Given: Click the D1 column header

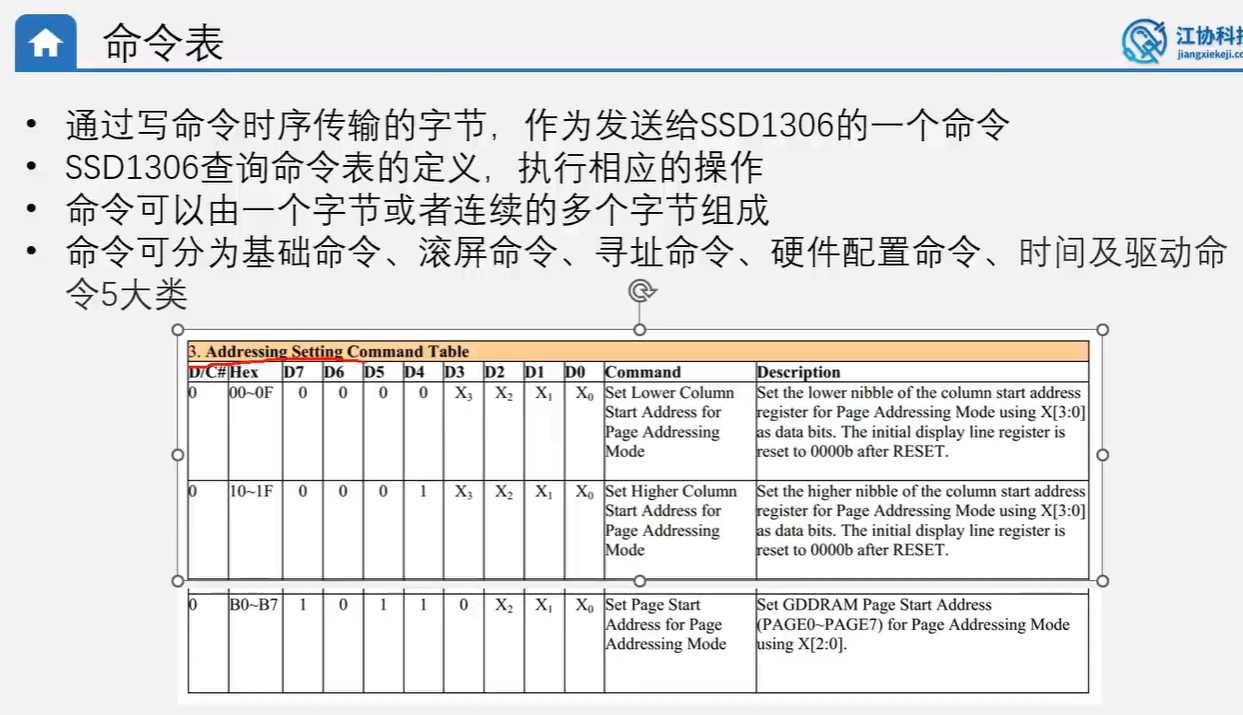Looking at the screenshot, I should tap(535, 372).
